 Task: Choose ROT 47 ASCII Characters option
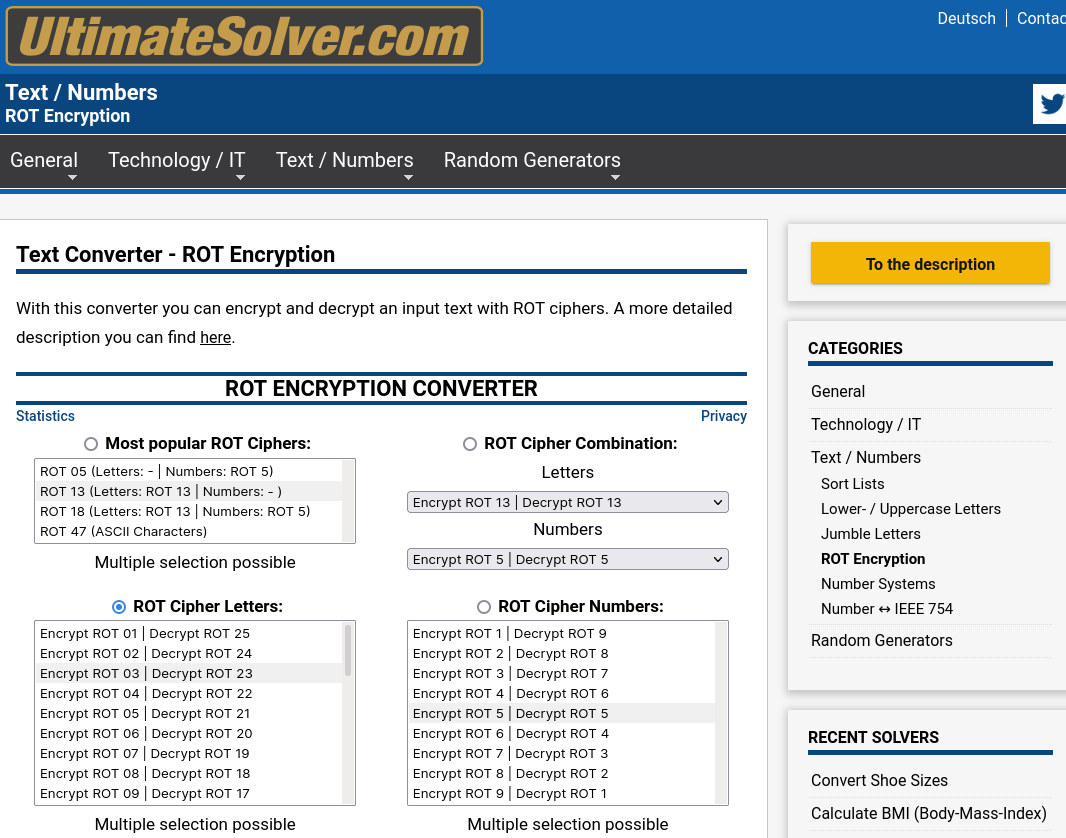pyautogui.click(x=188, y=531)
